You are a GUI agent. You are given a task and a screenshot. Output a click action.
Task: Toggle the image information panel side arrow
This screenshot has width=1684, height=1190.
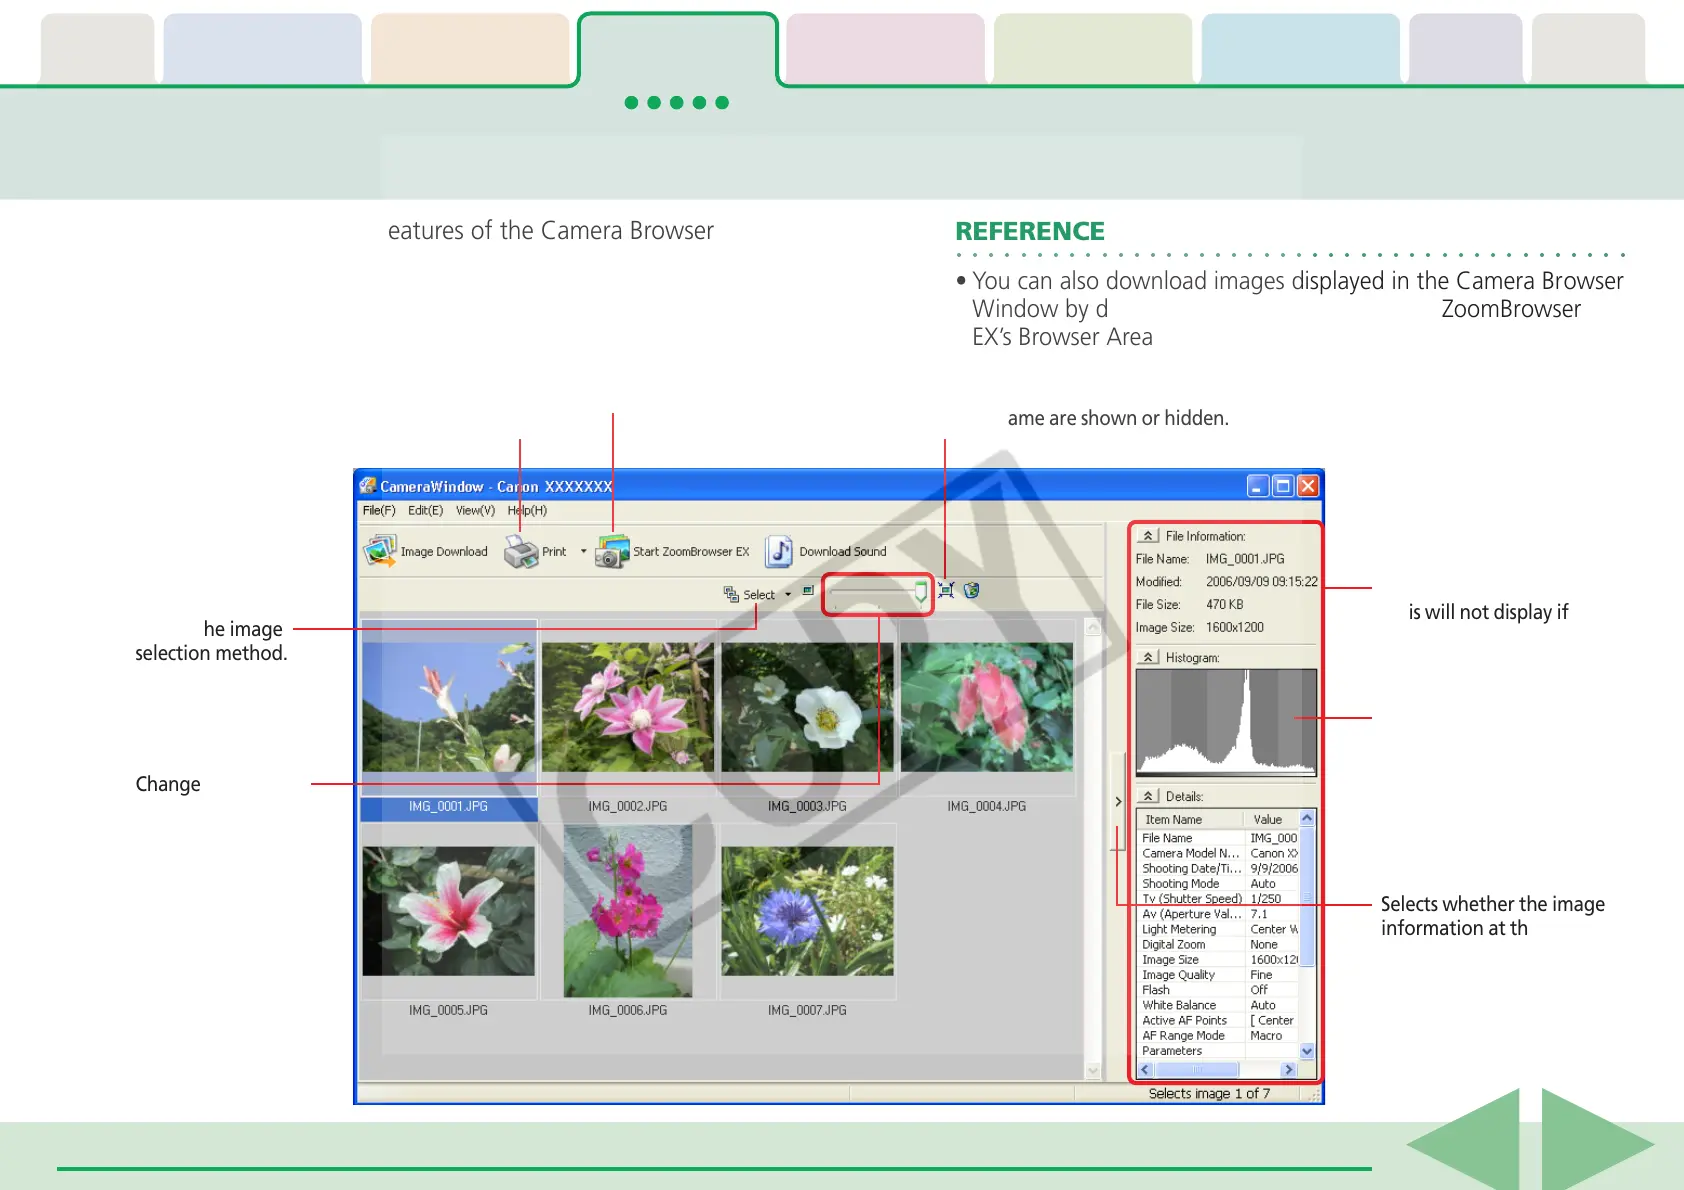pos(1118,801)
